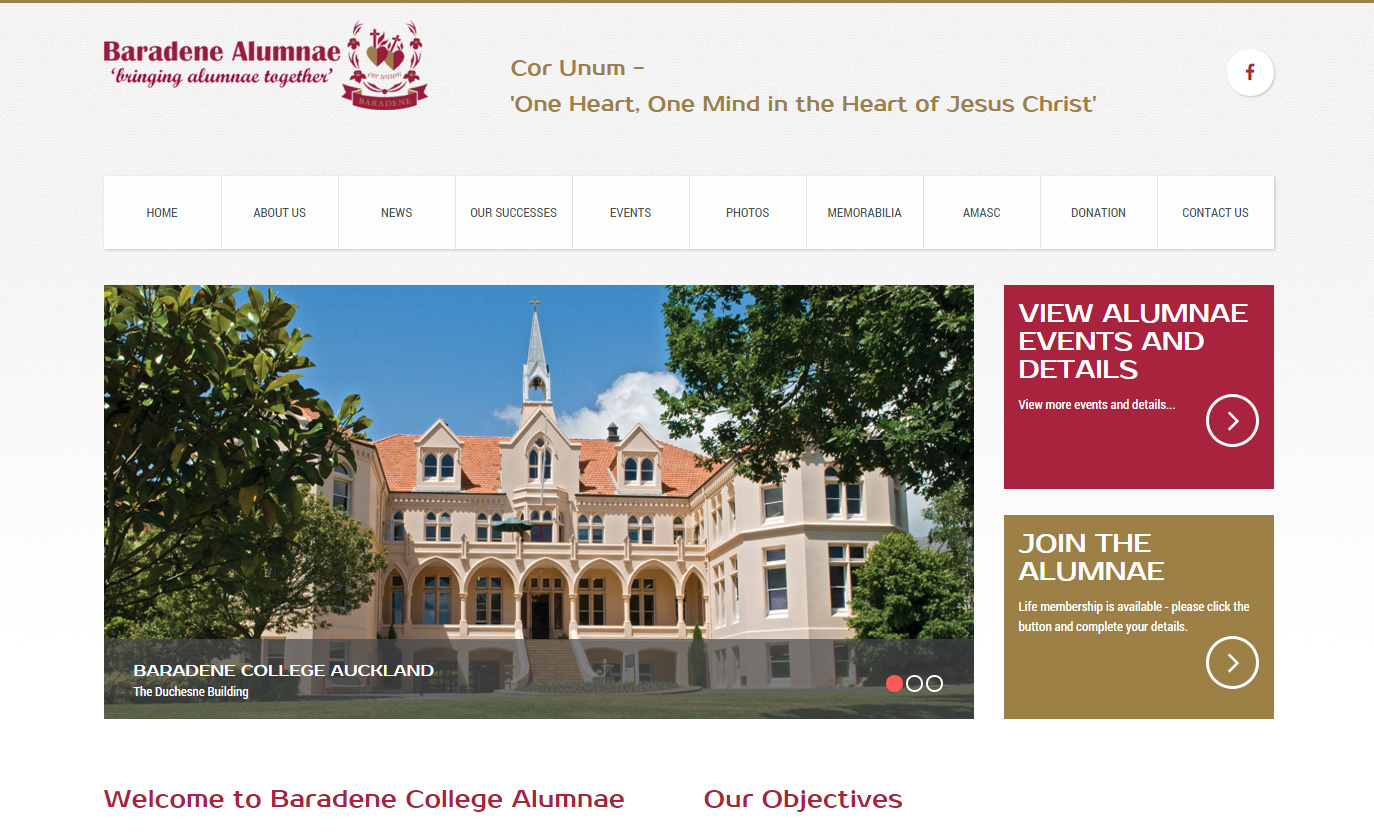This screenshot has height=838, width=1374.
Task: Select the second slideshow dot
Action: pos(914,684)
